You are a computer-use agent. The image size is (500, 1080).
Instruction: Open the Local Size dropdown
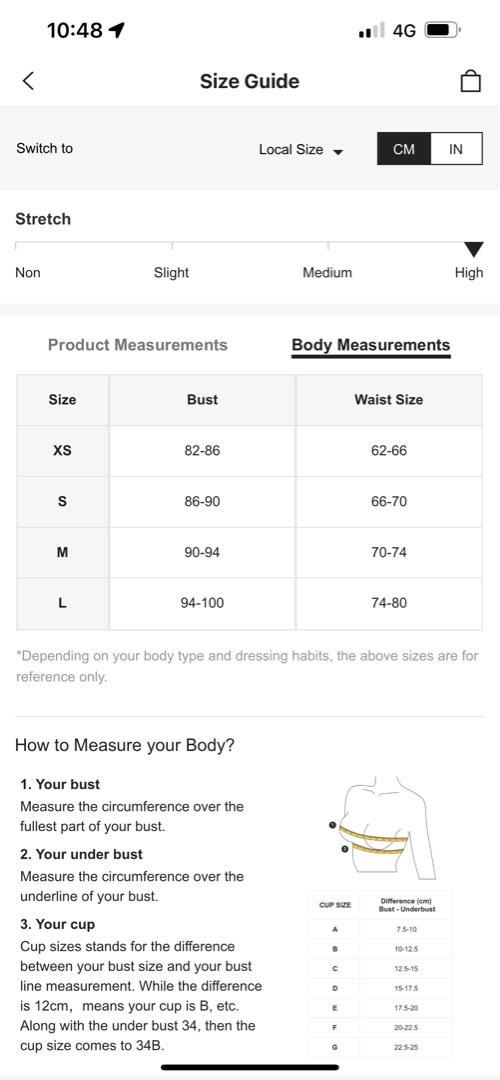tap(301, 149)
